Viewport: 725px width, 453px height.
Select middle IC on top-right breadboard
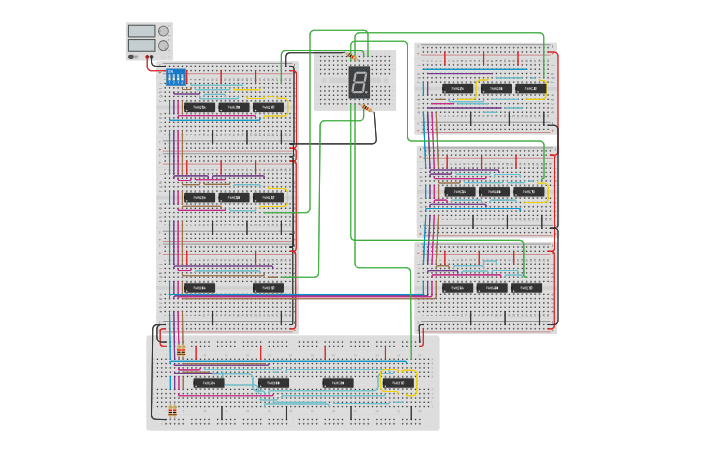click(x=493, y=88)
